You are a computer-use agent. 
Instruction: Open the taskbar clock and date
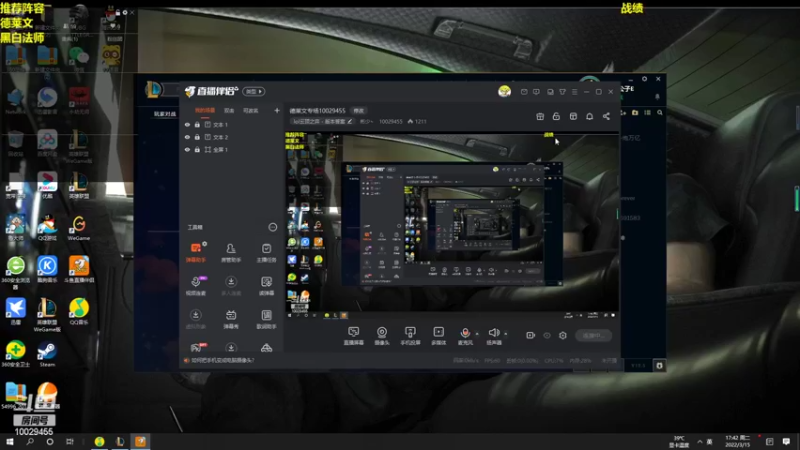(x=738, y=442)
